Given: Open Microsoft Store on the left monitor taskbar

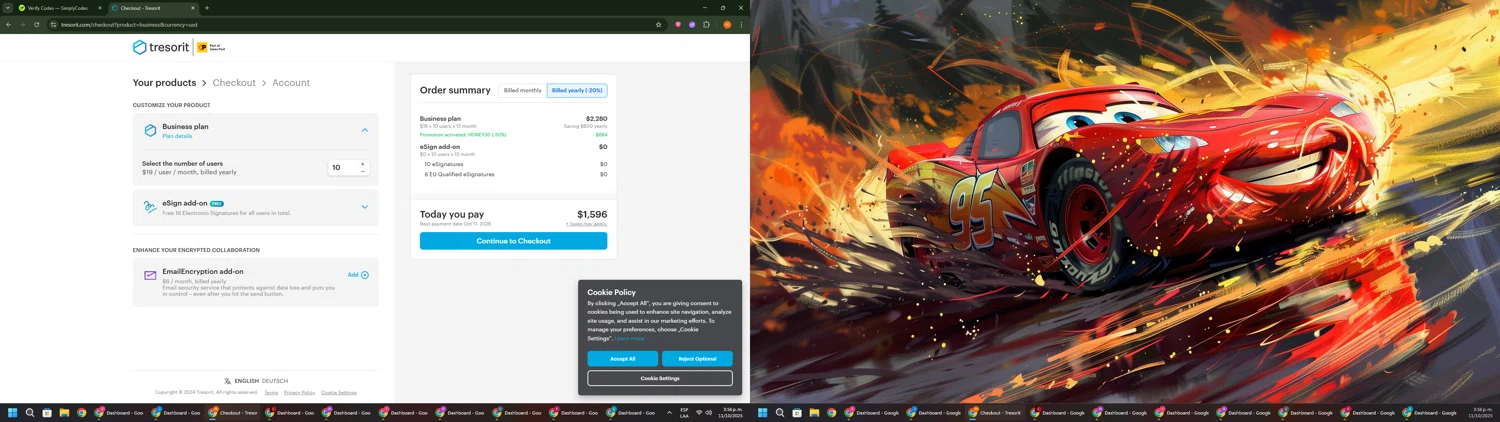Looking at the screenshot, I should [x=47, y=412].
